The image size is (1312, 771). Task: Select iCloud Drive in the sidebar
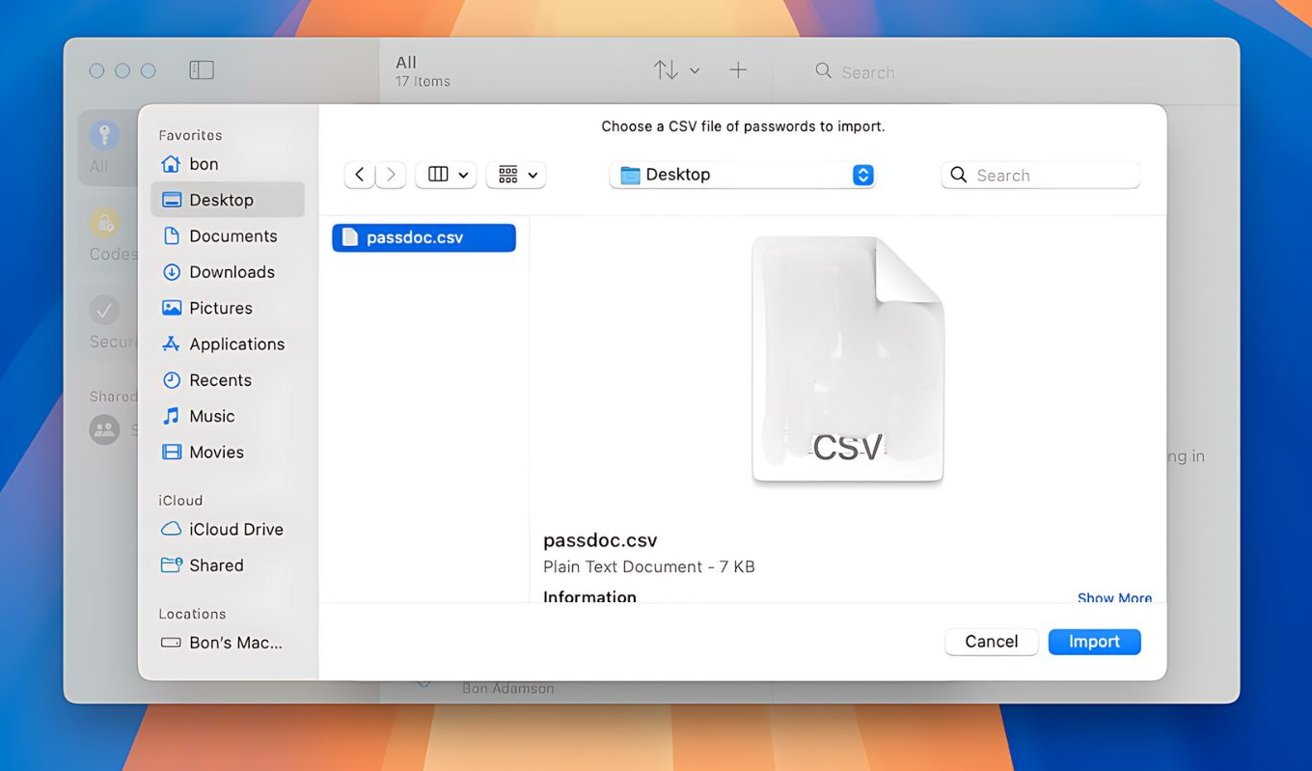(x=234, y=529)
